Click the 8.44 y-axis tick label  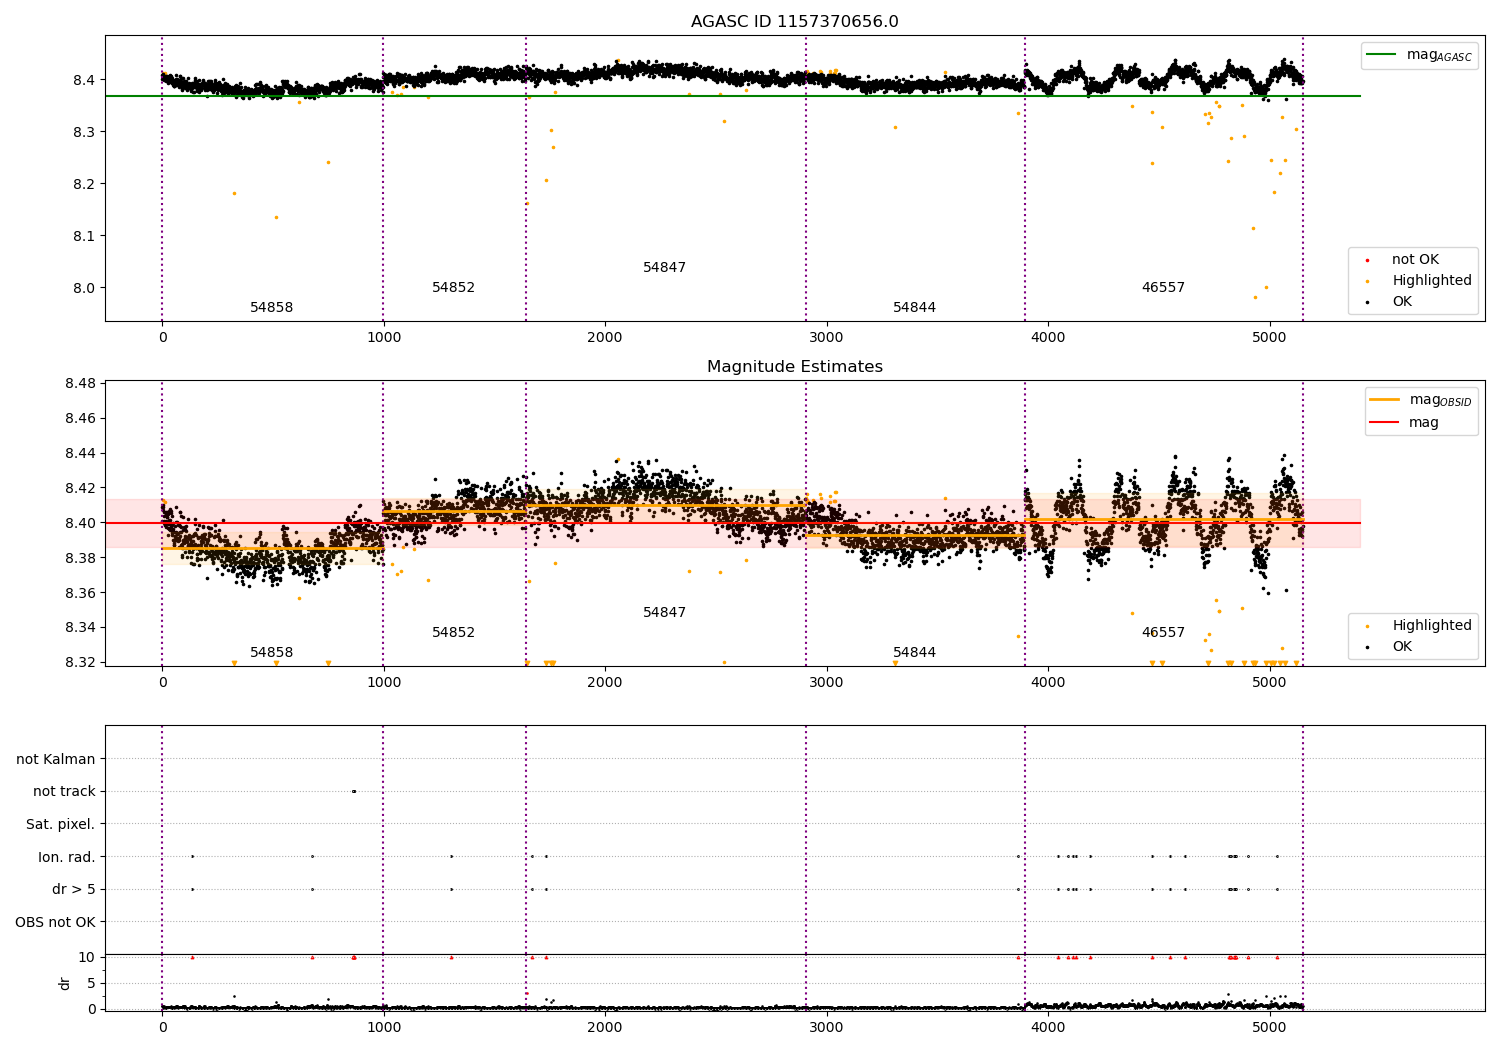click(80, 453)
